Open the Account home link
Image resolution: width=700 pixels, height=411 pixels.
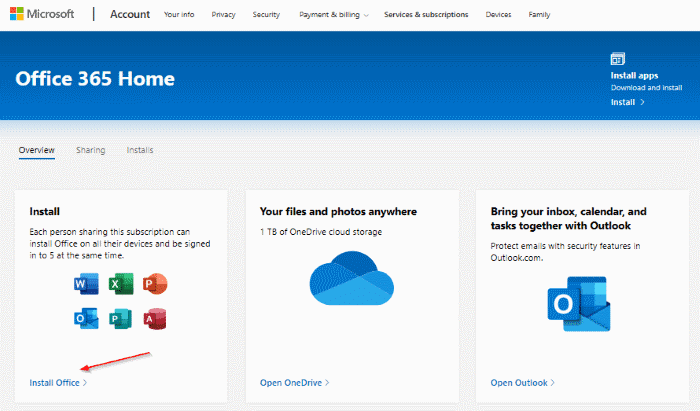tap(130, 14)
